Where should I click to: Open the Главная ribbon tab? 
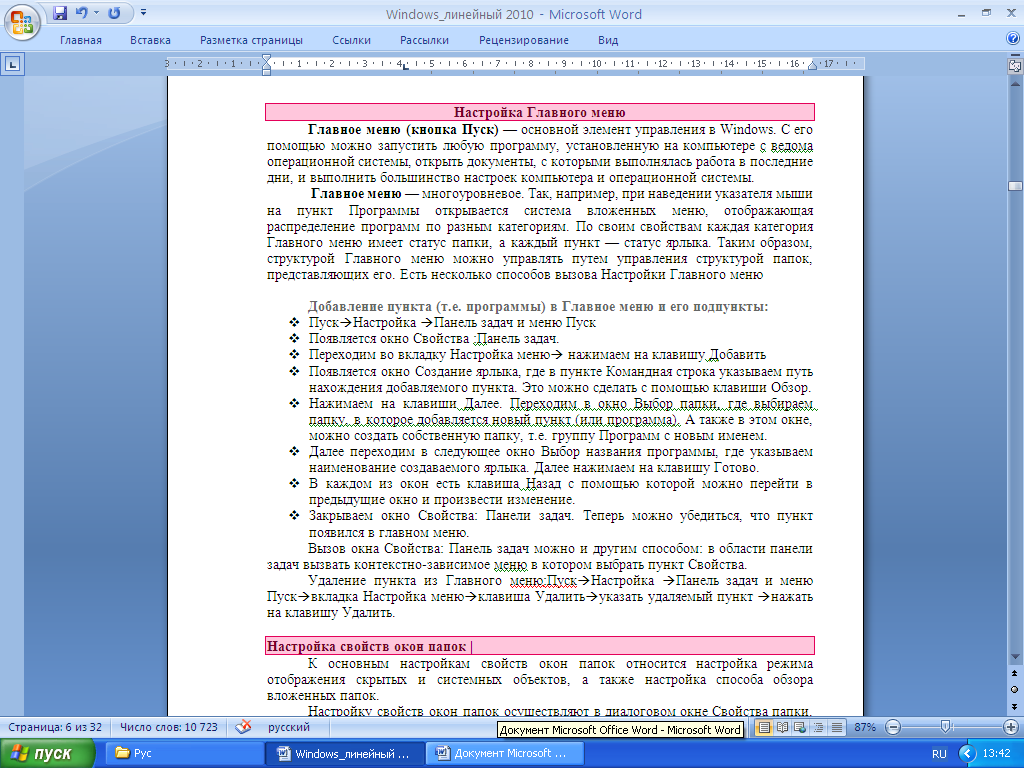pos(81,40)
